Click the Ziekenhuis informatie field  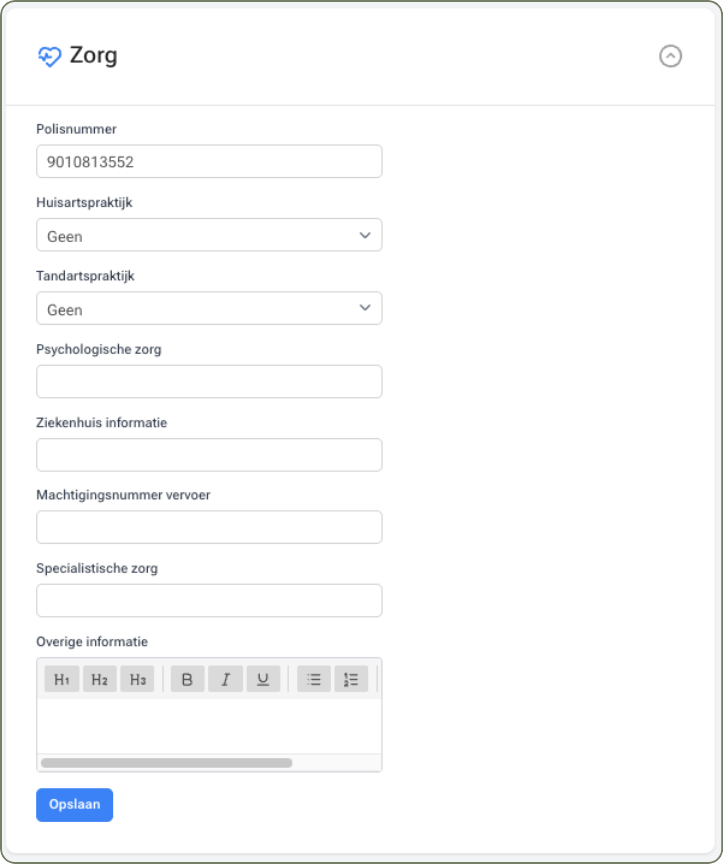[x=209, y=455]
